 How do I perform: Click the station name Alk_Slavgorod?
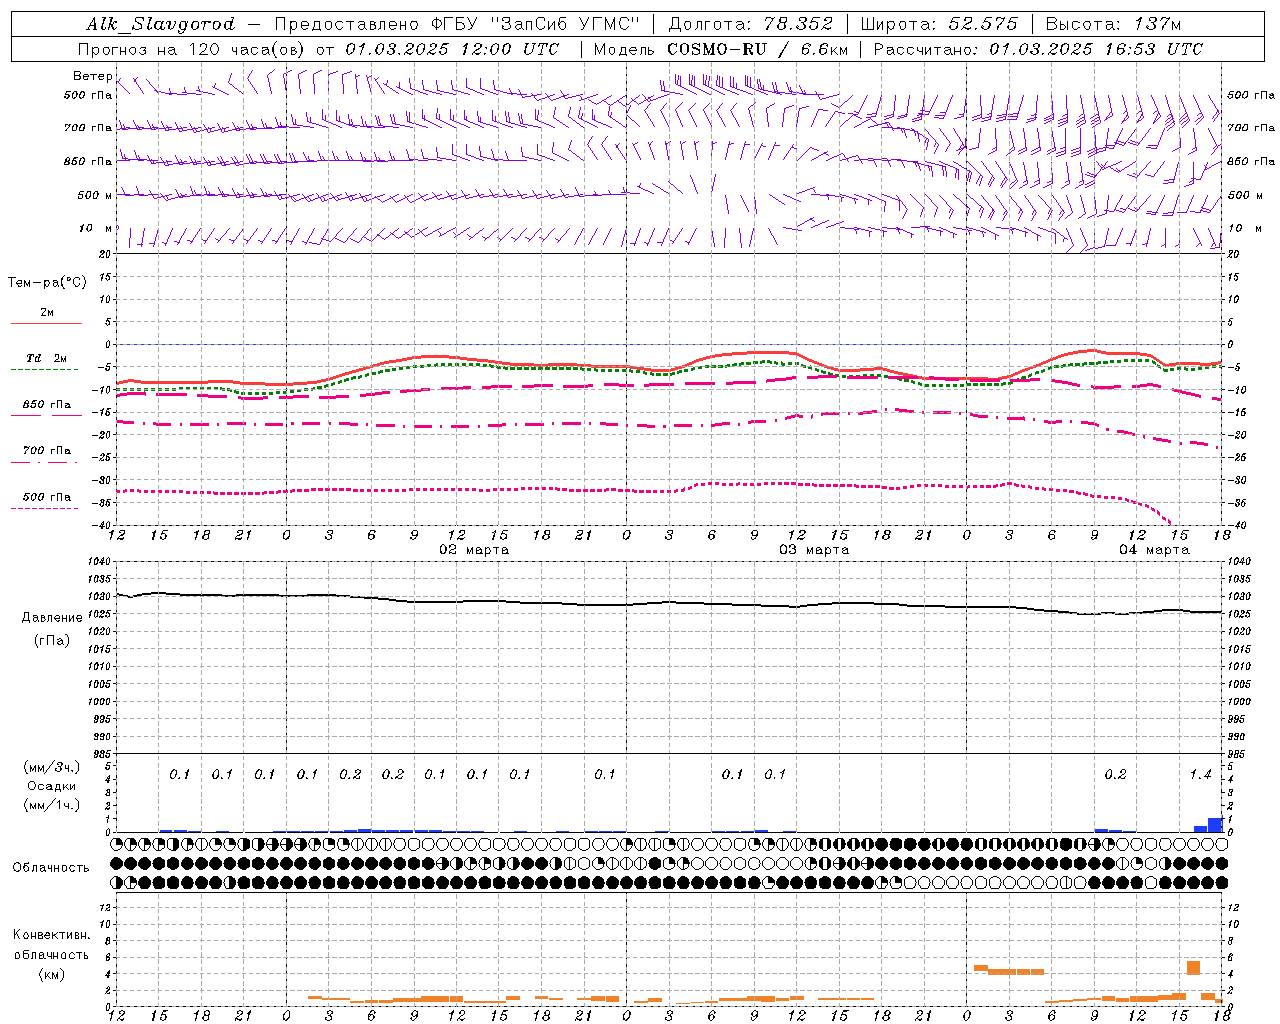[161, 24]
